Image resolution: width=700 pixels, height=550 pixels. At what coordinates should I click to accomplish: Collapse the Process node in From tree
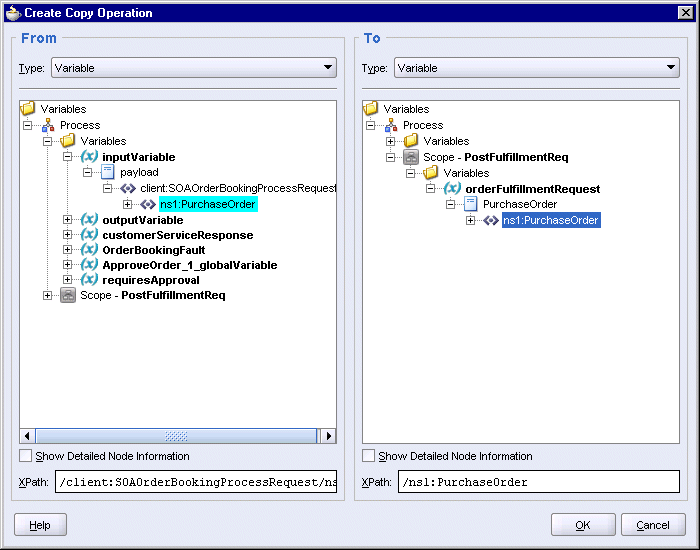pyautogui.click(x=28, y=125)
